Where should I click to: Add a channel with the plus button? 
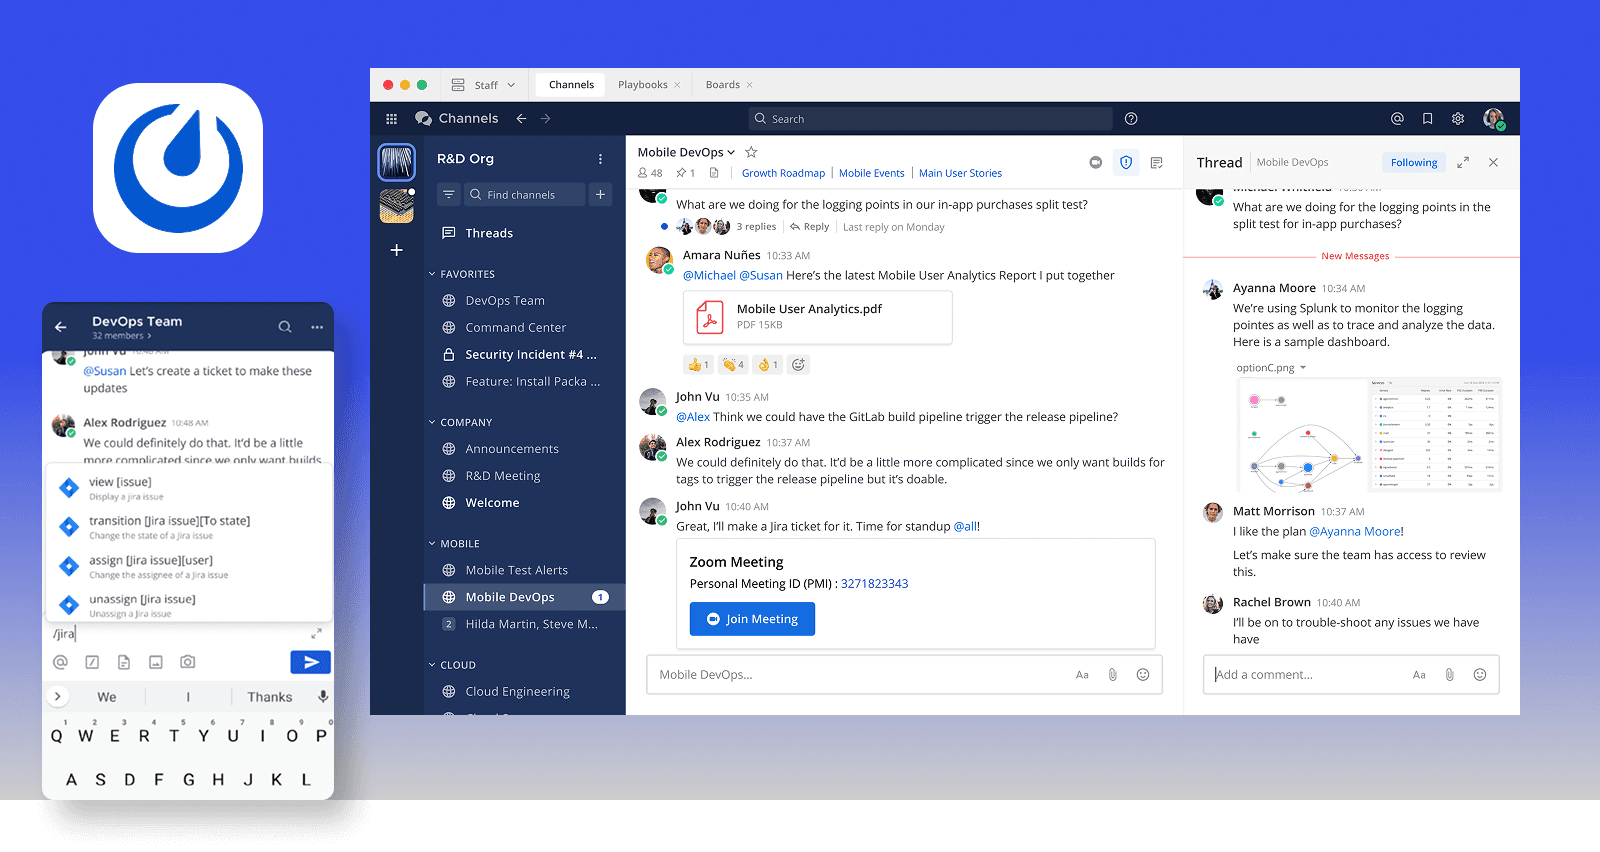601,195
